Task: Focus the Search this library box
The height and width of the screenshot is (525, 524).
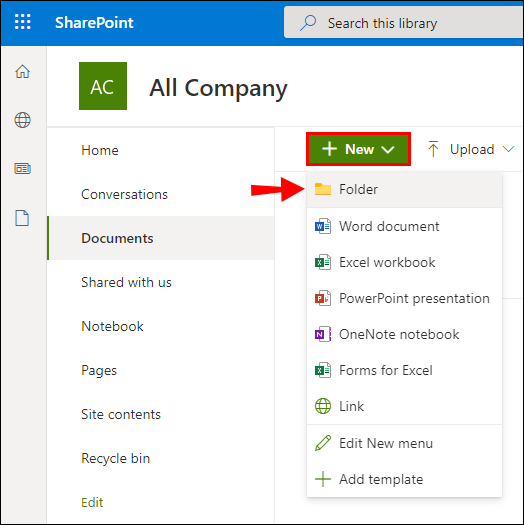Action: 403,22
